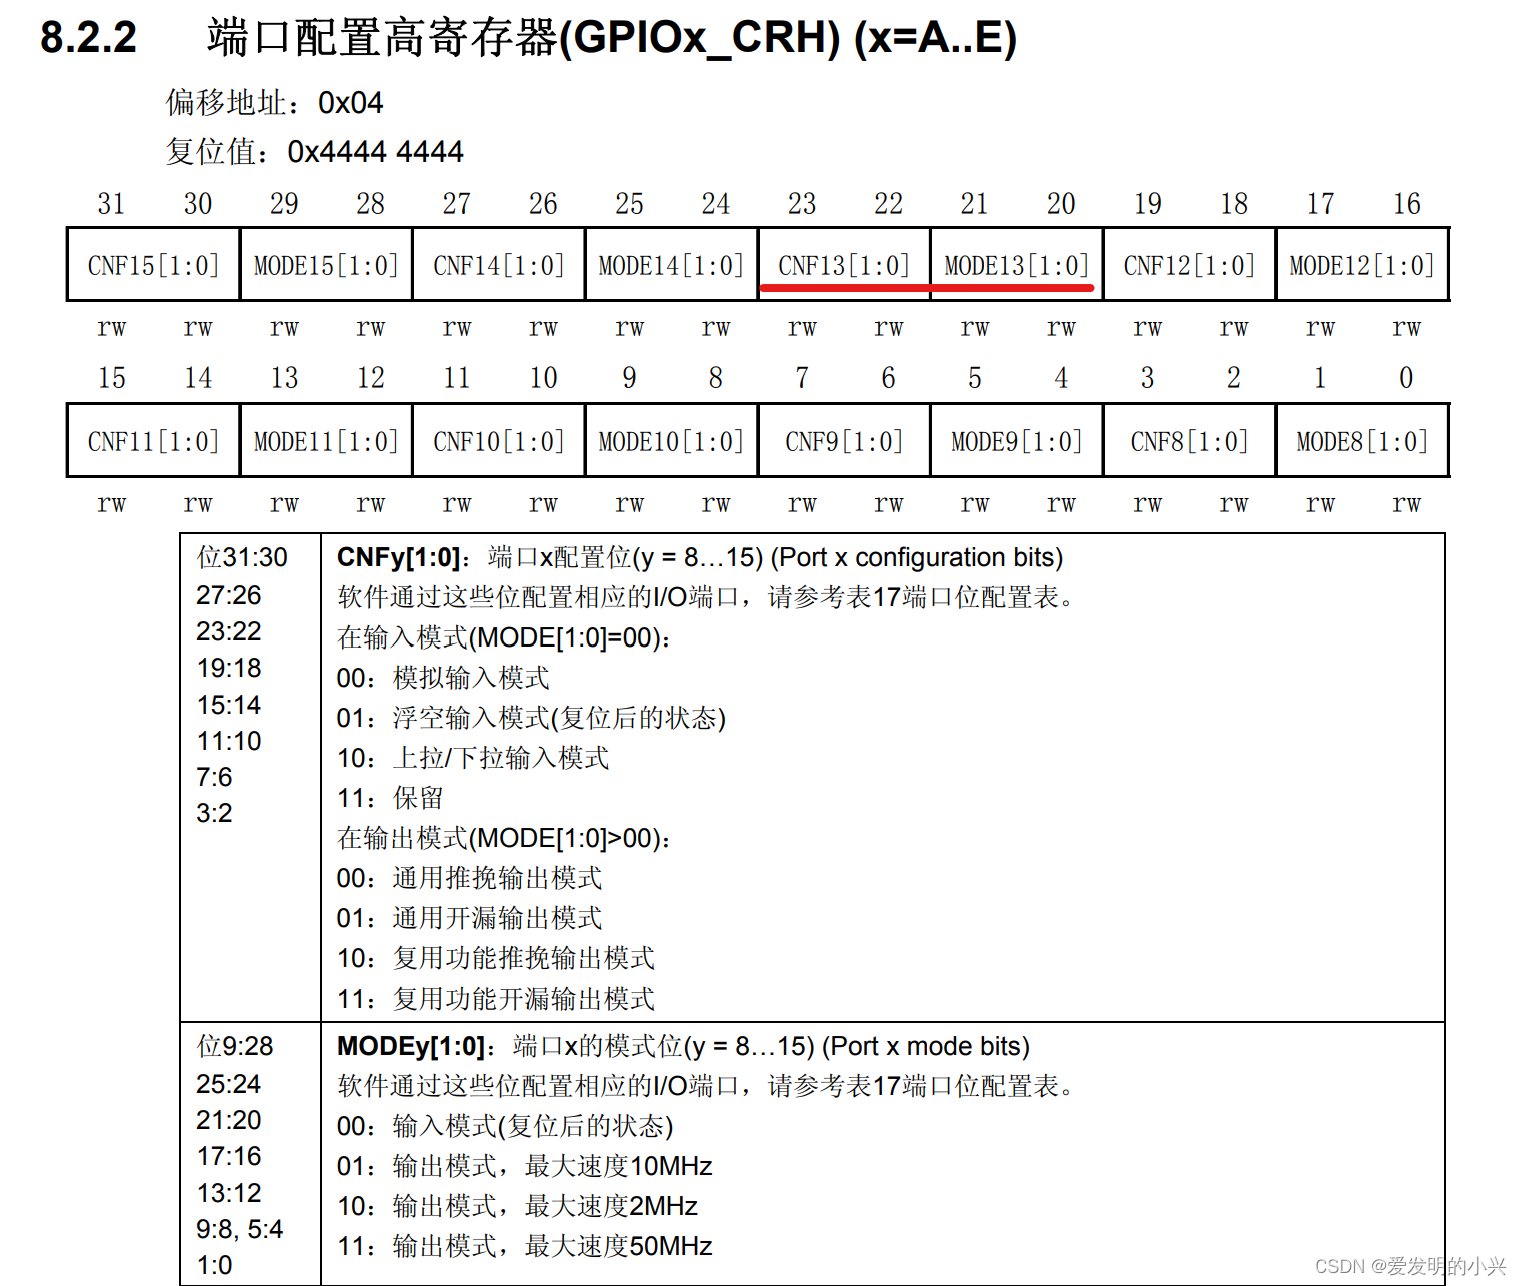Click the underlined MODE13[1:0] cell
Screen dimensions: 1522x1286
(x=1017, y=265)
